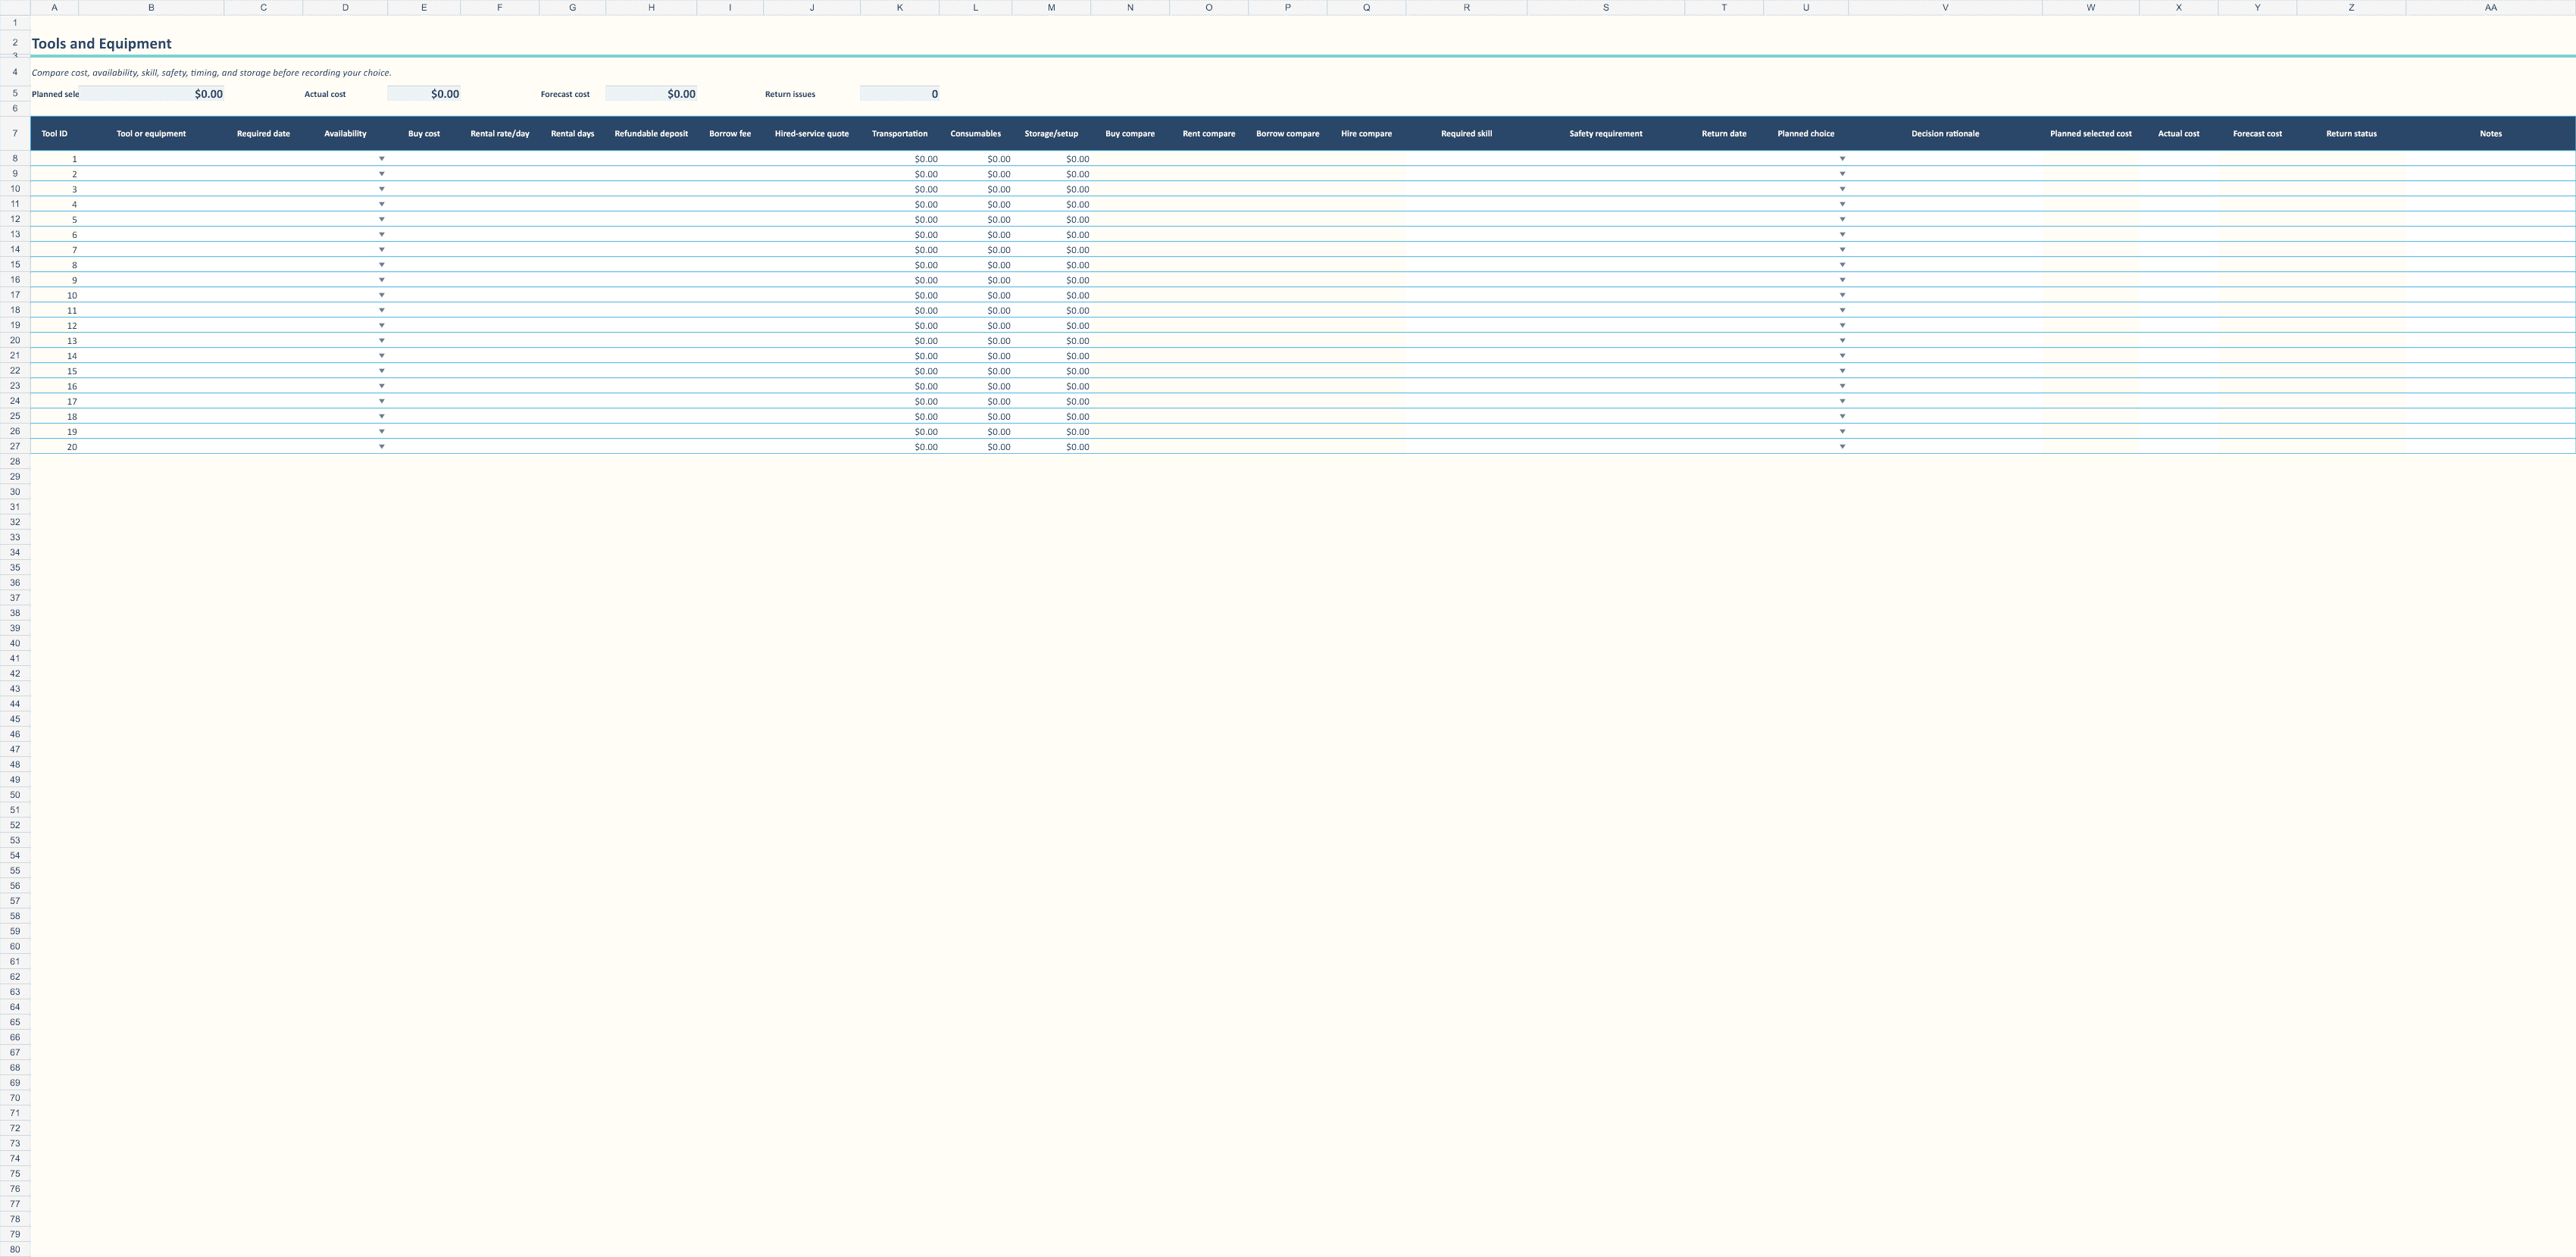Select the Tool or equipment header

[151, 133]
